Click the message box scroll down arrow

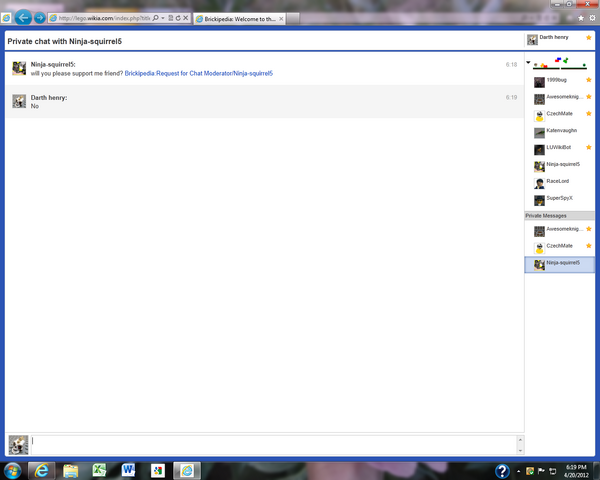pos(520,451)
